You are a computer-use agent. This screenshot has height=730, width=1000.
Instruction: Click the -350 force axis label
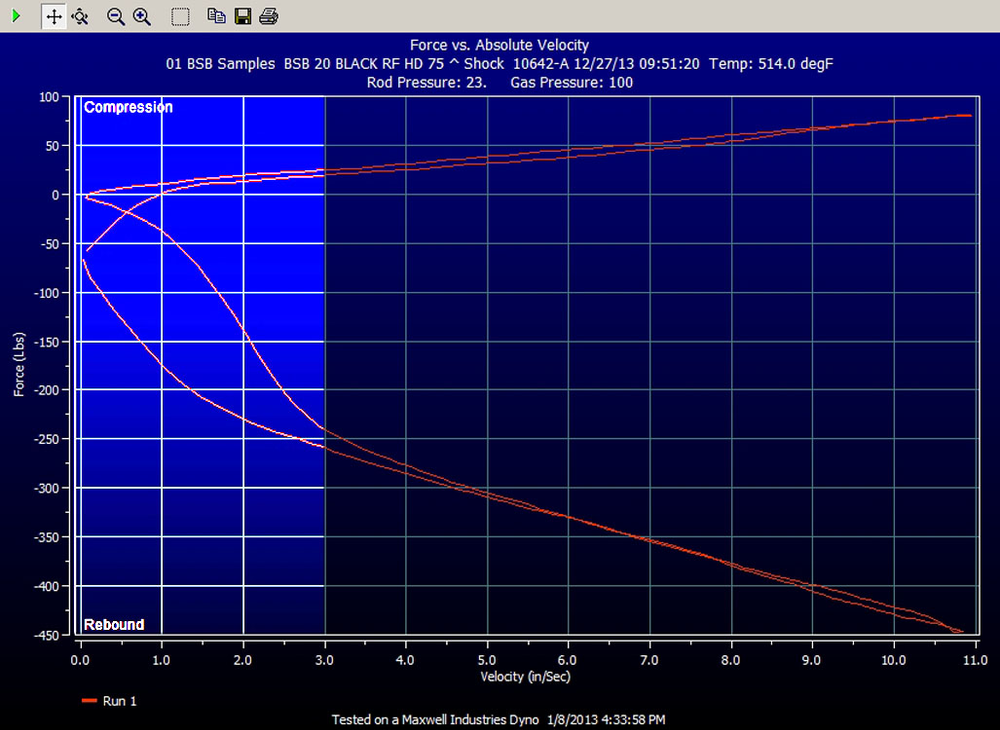click(x=45, y=537)
